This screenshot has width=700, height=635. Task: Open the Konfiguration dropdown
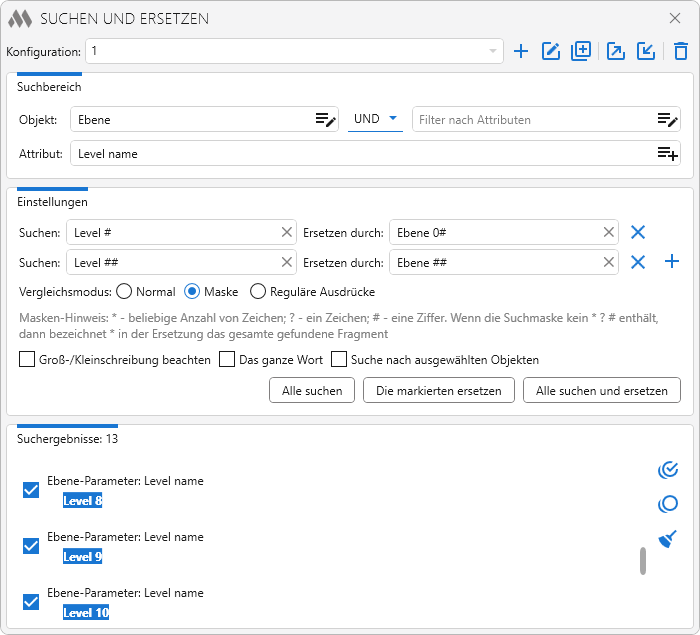492,51
